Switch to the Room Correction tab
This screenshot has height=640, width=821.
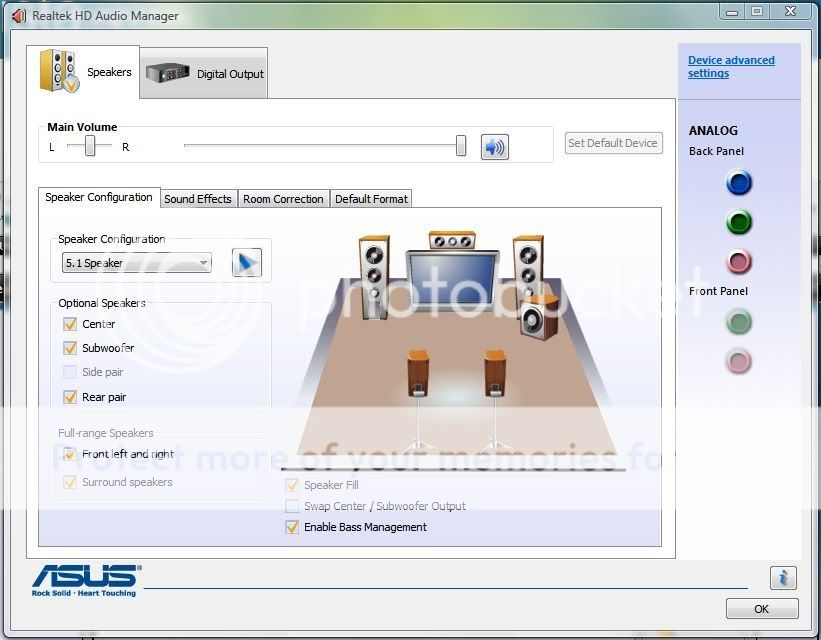(283, 199)
